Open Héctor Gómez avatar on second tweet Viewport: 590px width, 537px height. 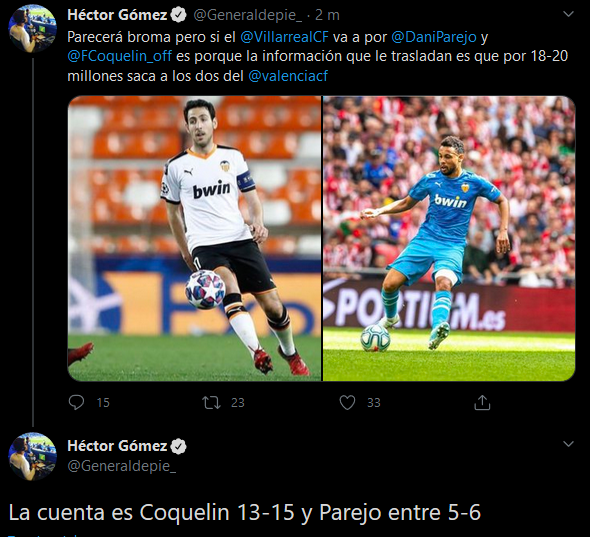(x=33, y=456)
